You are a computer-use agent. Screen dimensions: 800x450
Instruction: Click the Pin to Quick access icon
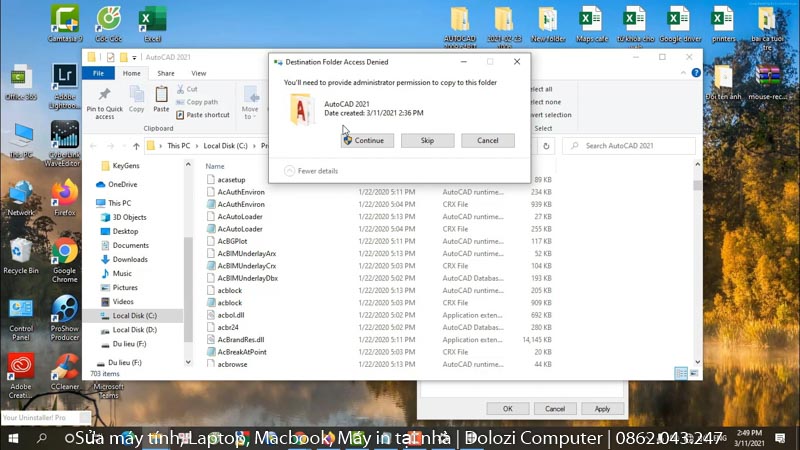pos(105,96)
